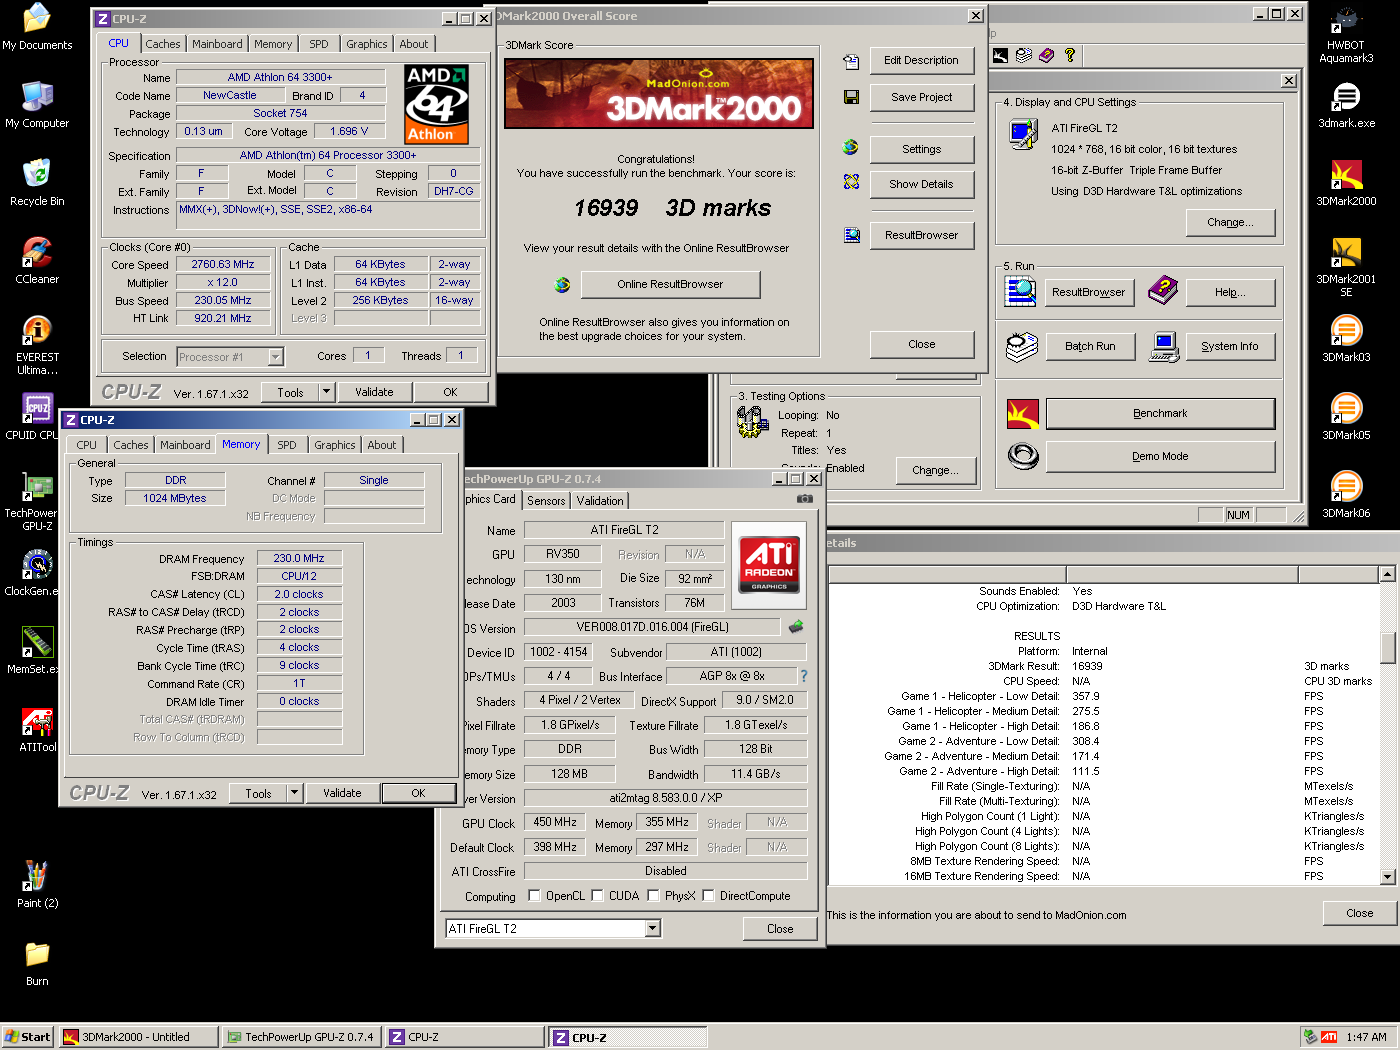Launch 3DMark06 desktop shortcut
1400x1050 pixels.
(x=1346, y=495)
